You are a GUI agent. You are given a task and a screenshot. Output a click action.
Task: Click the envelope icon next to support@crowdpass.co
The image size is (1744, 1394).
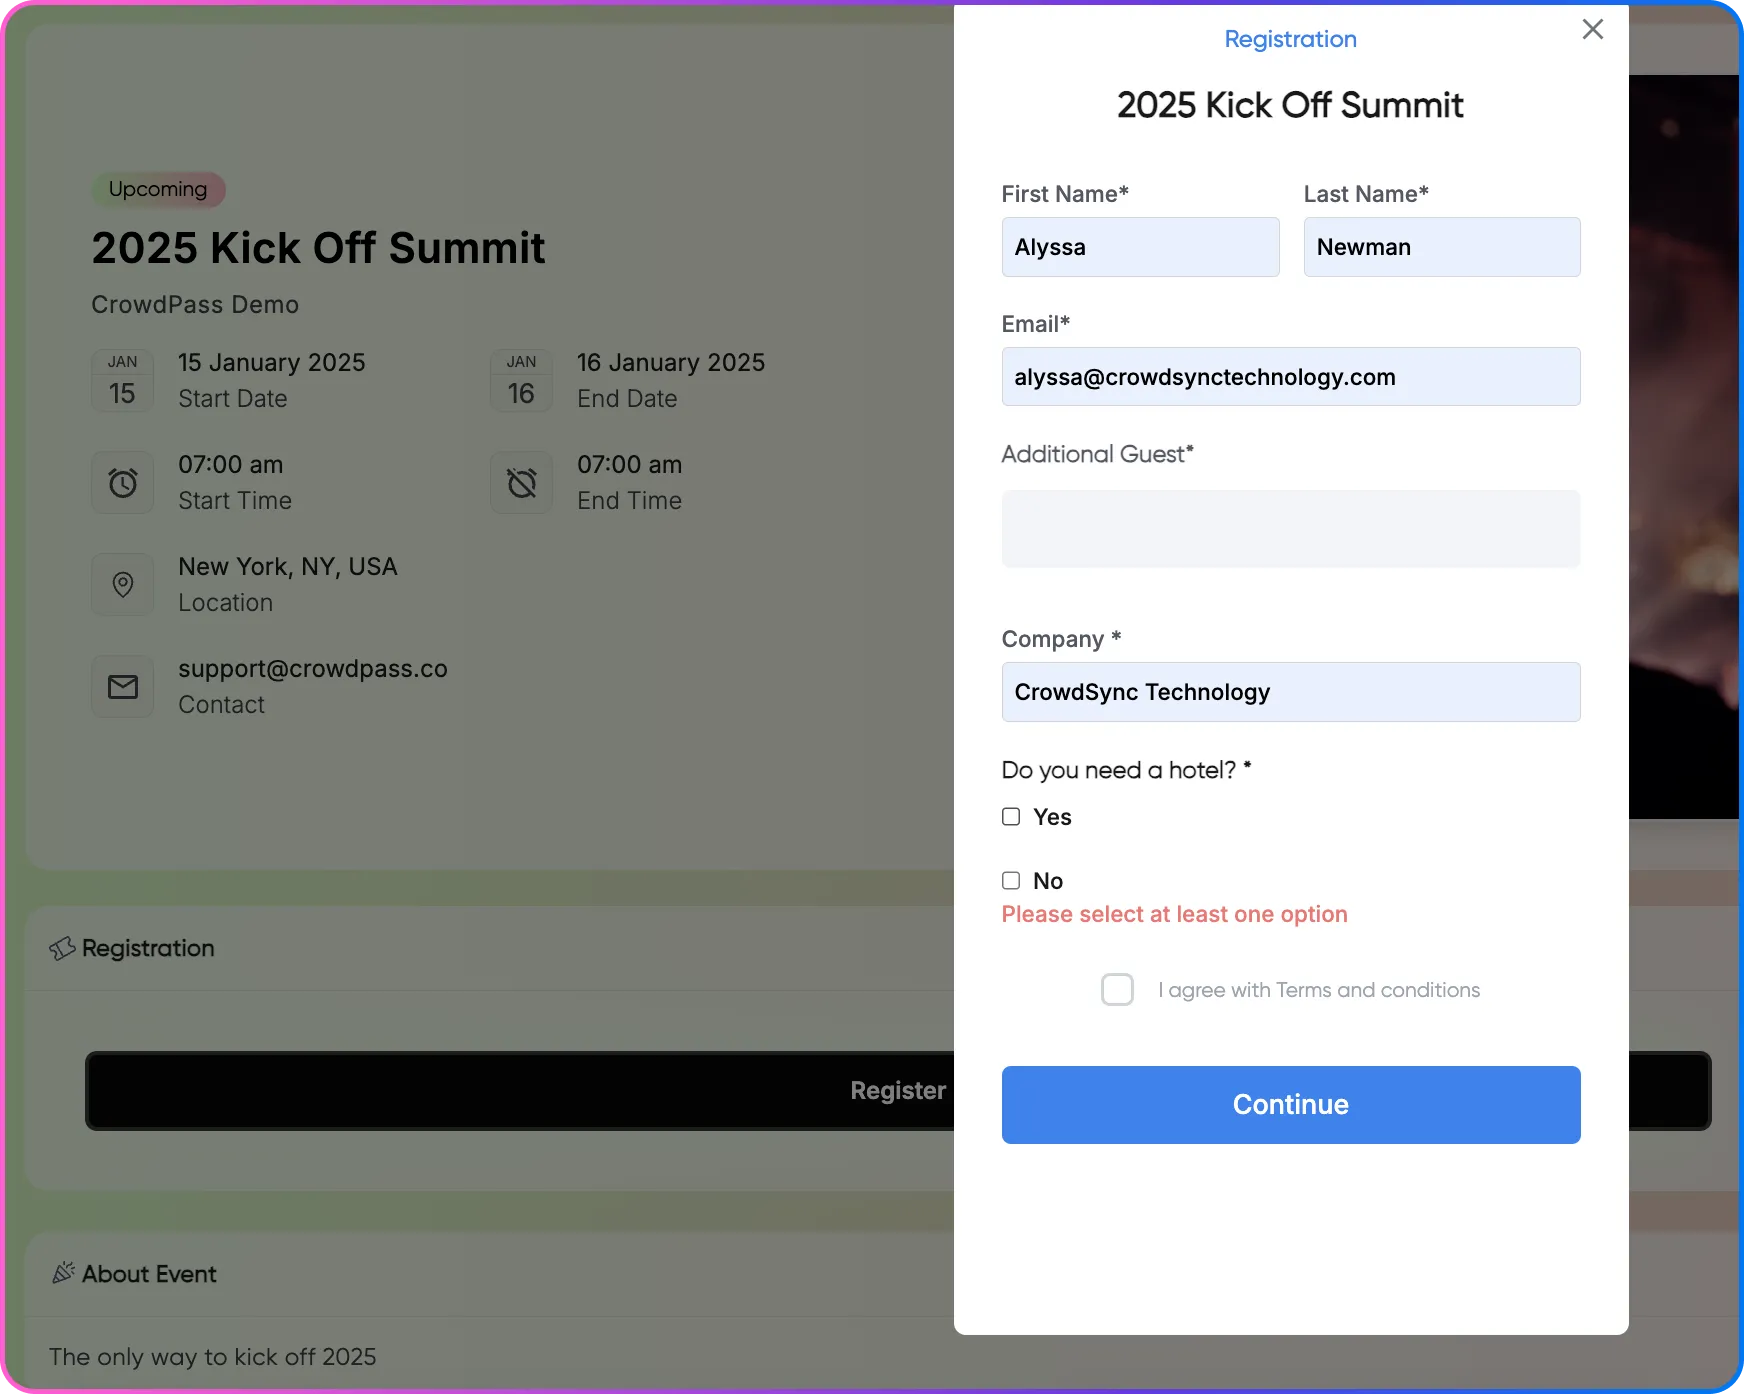[x=122, y=686]
